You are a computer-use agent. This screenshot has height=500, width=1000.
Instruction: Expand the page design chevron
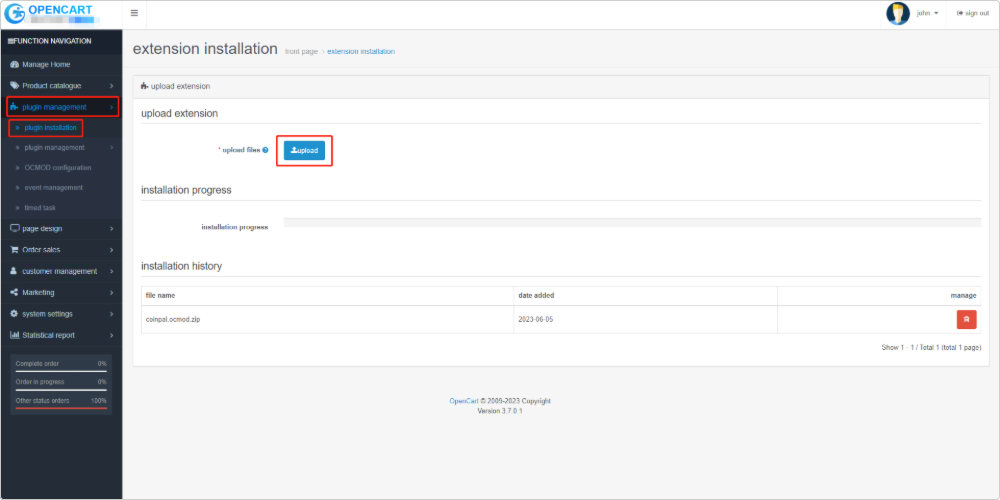[111, 228]
